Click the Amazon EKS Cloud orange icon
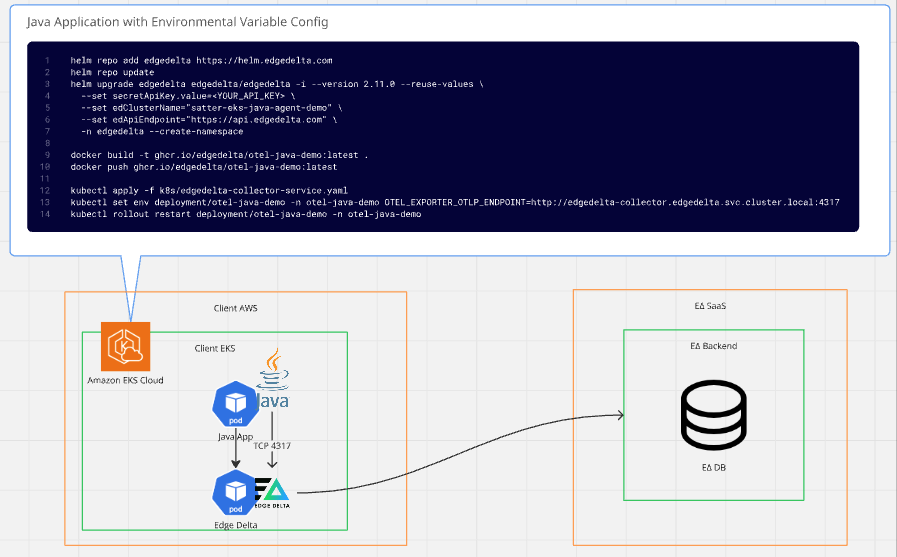This screenshot has height=557, width=897. click(125, 346)
